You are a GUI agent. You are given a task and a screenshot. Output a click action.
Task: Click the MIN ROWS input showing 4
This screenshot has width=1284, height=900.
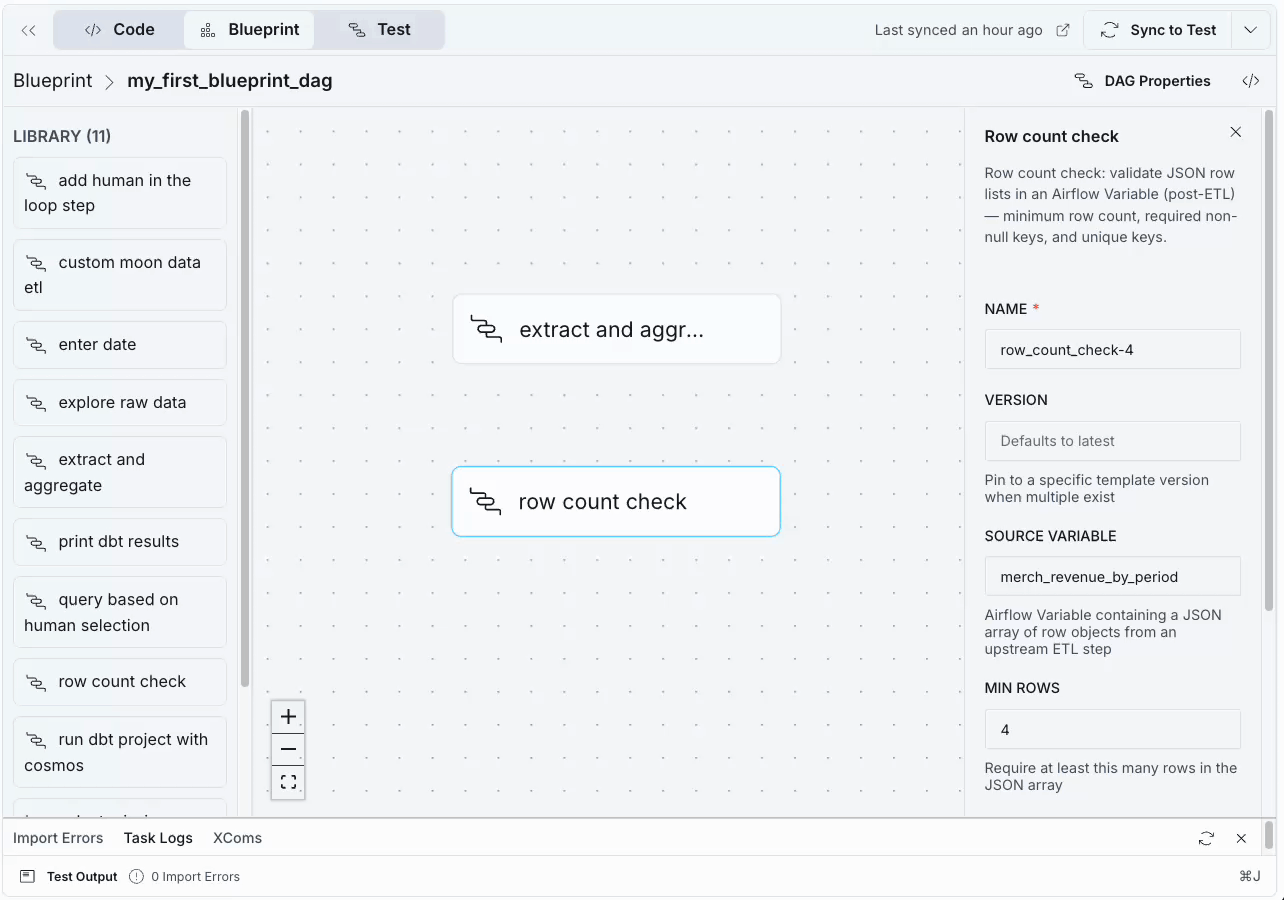1112,729
